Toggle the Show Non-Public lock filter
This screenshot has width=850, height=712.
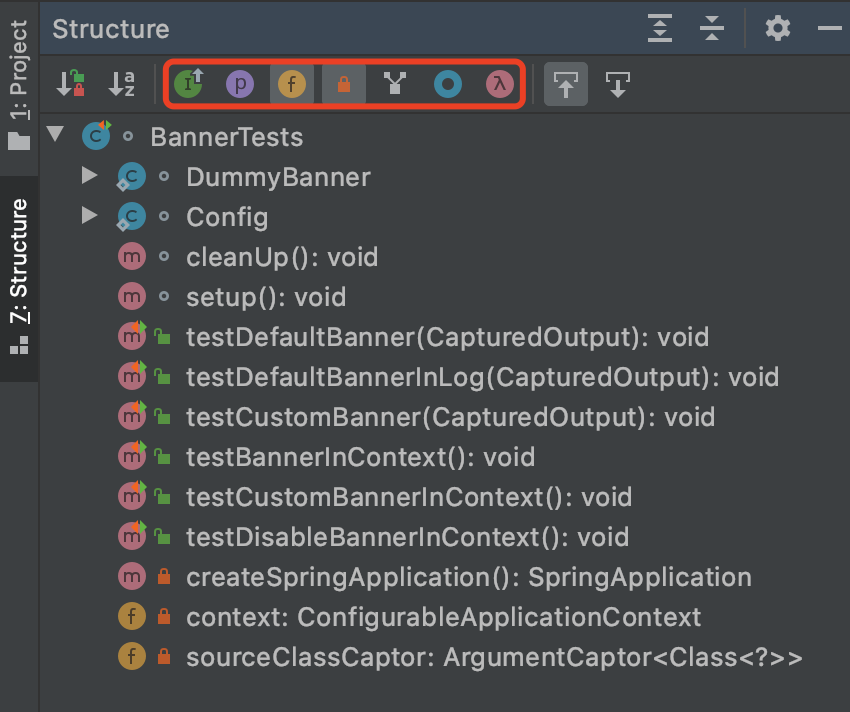coord(344,85)
